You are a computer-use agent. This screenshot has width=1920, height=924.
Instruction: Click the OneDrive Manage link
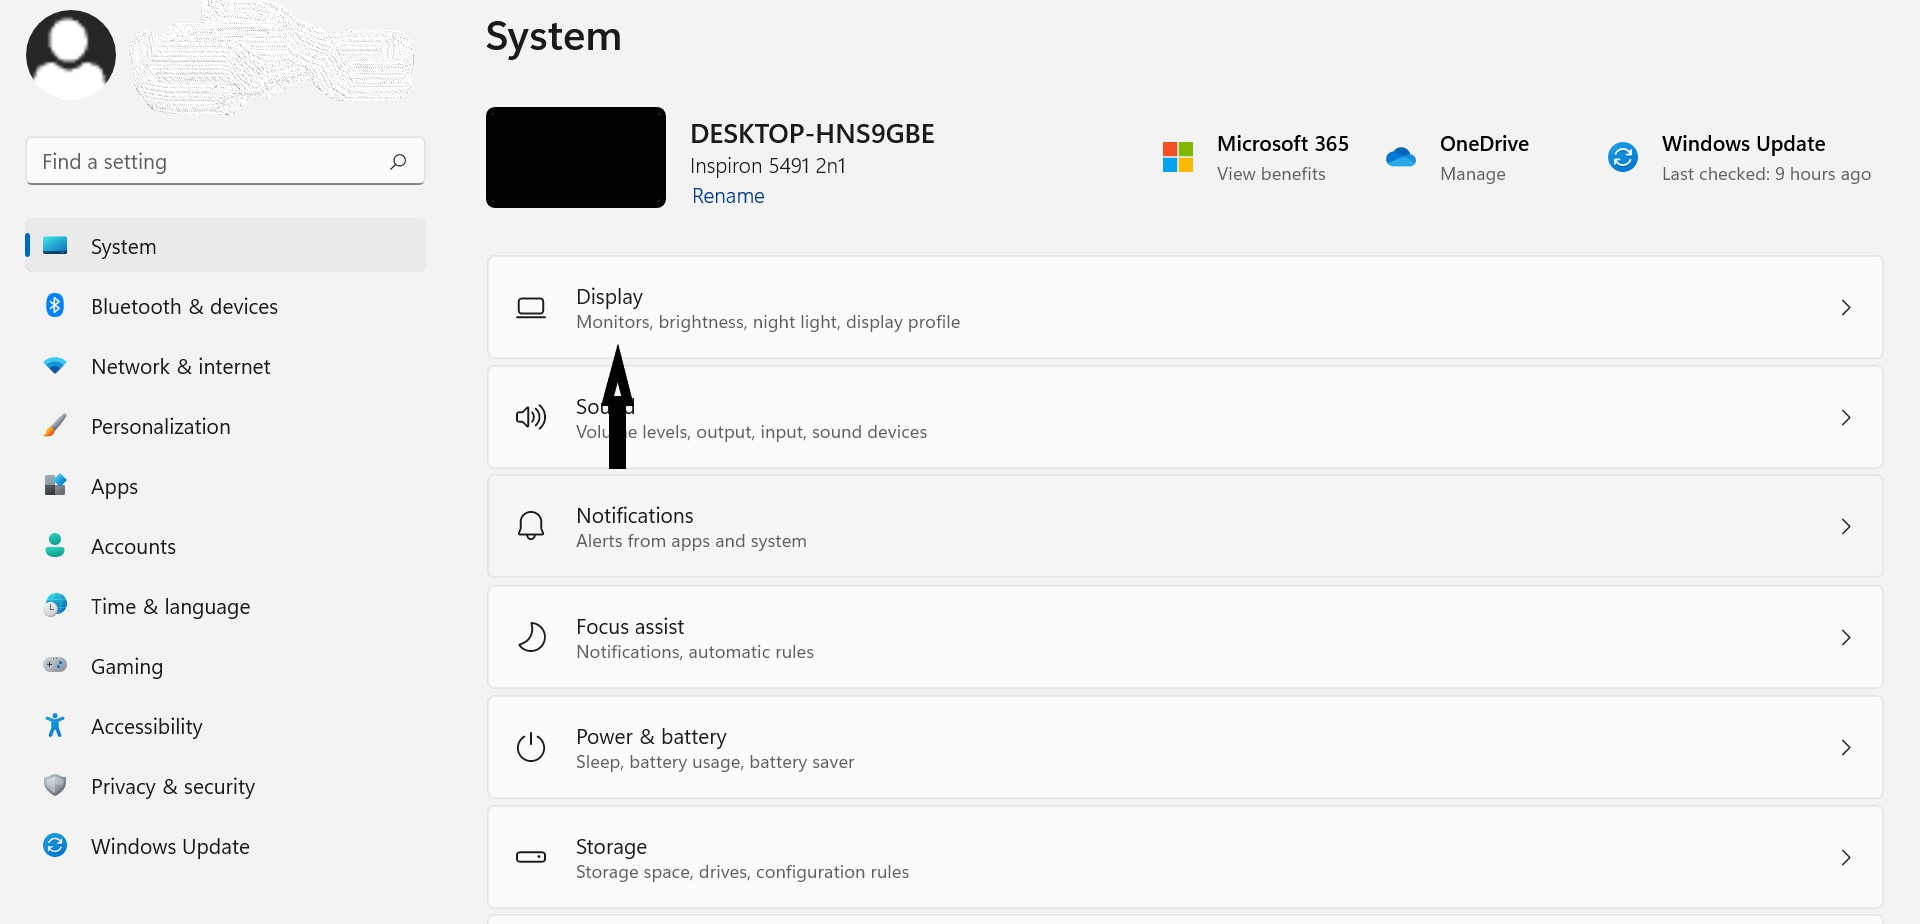[x=1473, y=173]
